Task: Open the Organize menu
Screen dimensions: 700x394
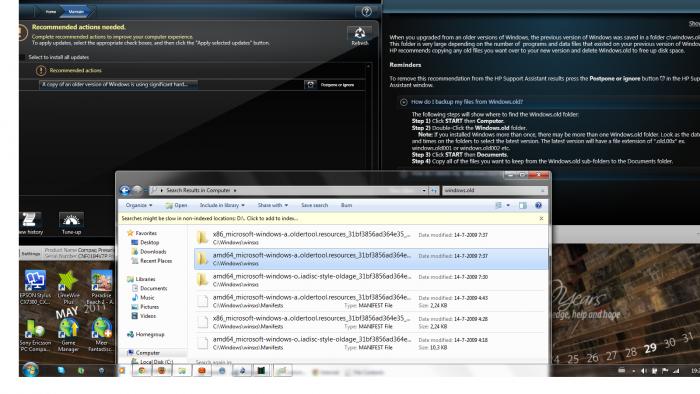Action: [139, 205]
